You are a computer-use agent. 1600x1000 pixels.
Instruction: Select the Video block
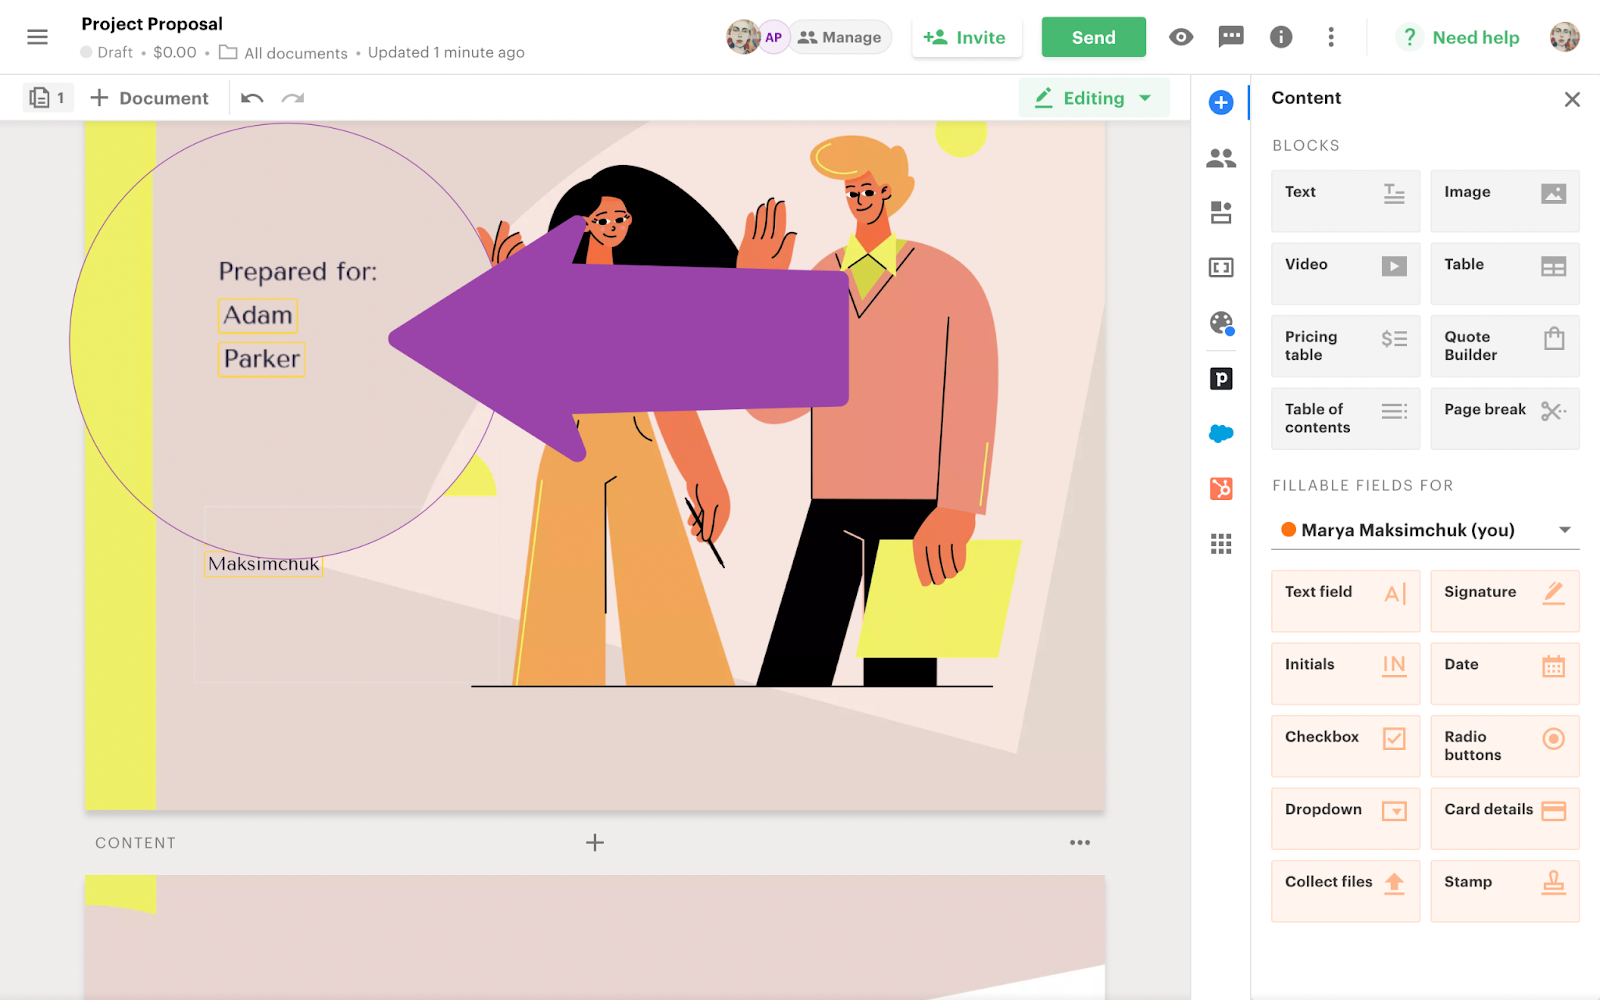pyautogui.click(x=1345, y=273)
